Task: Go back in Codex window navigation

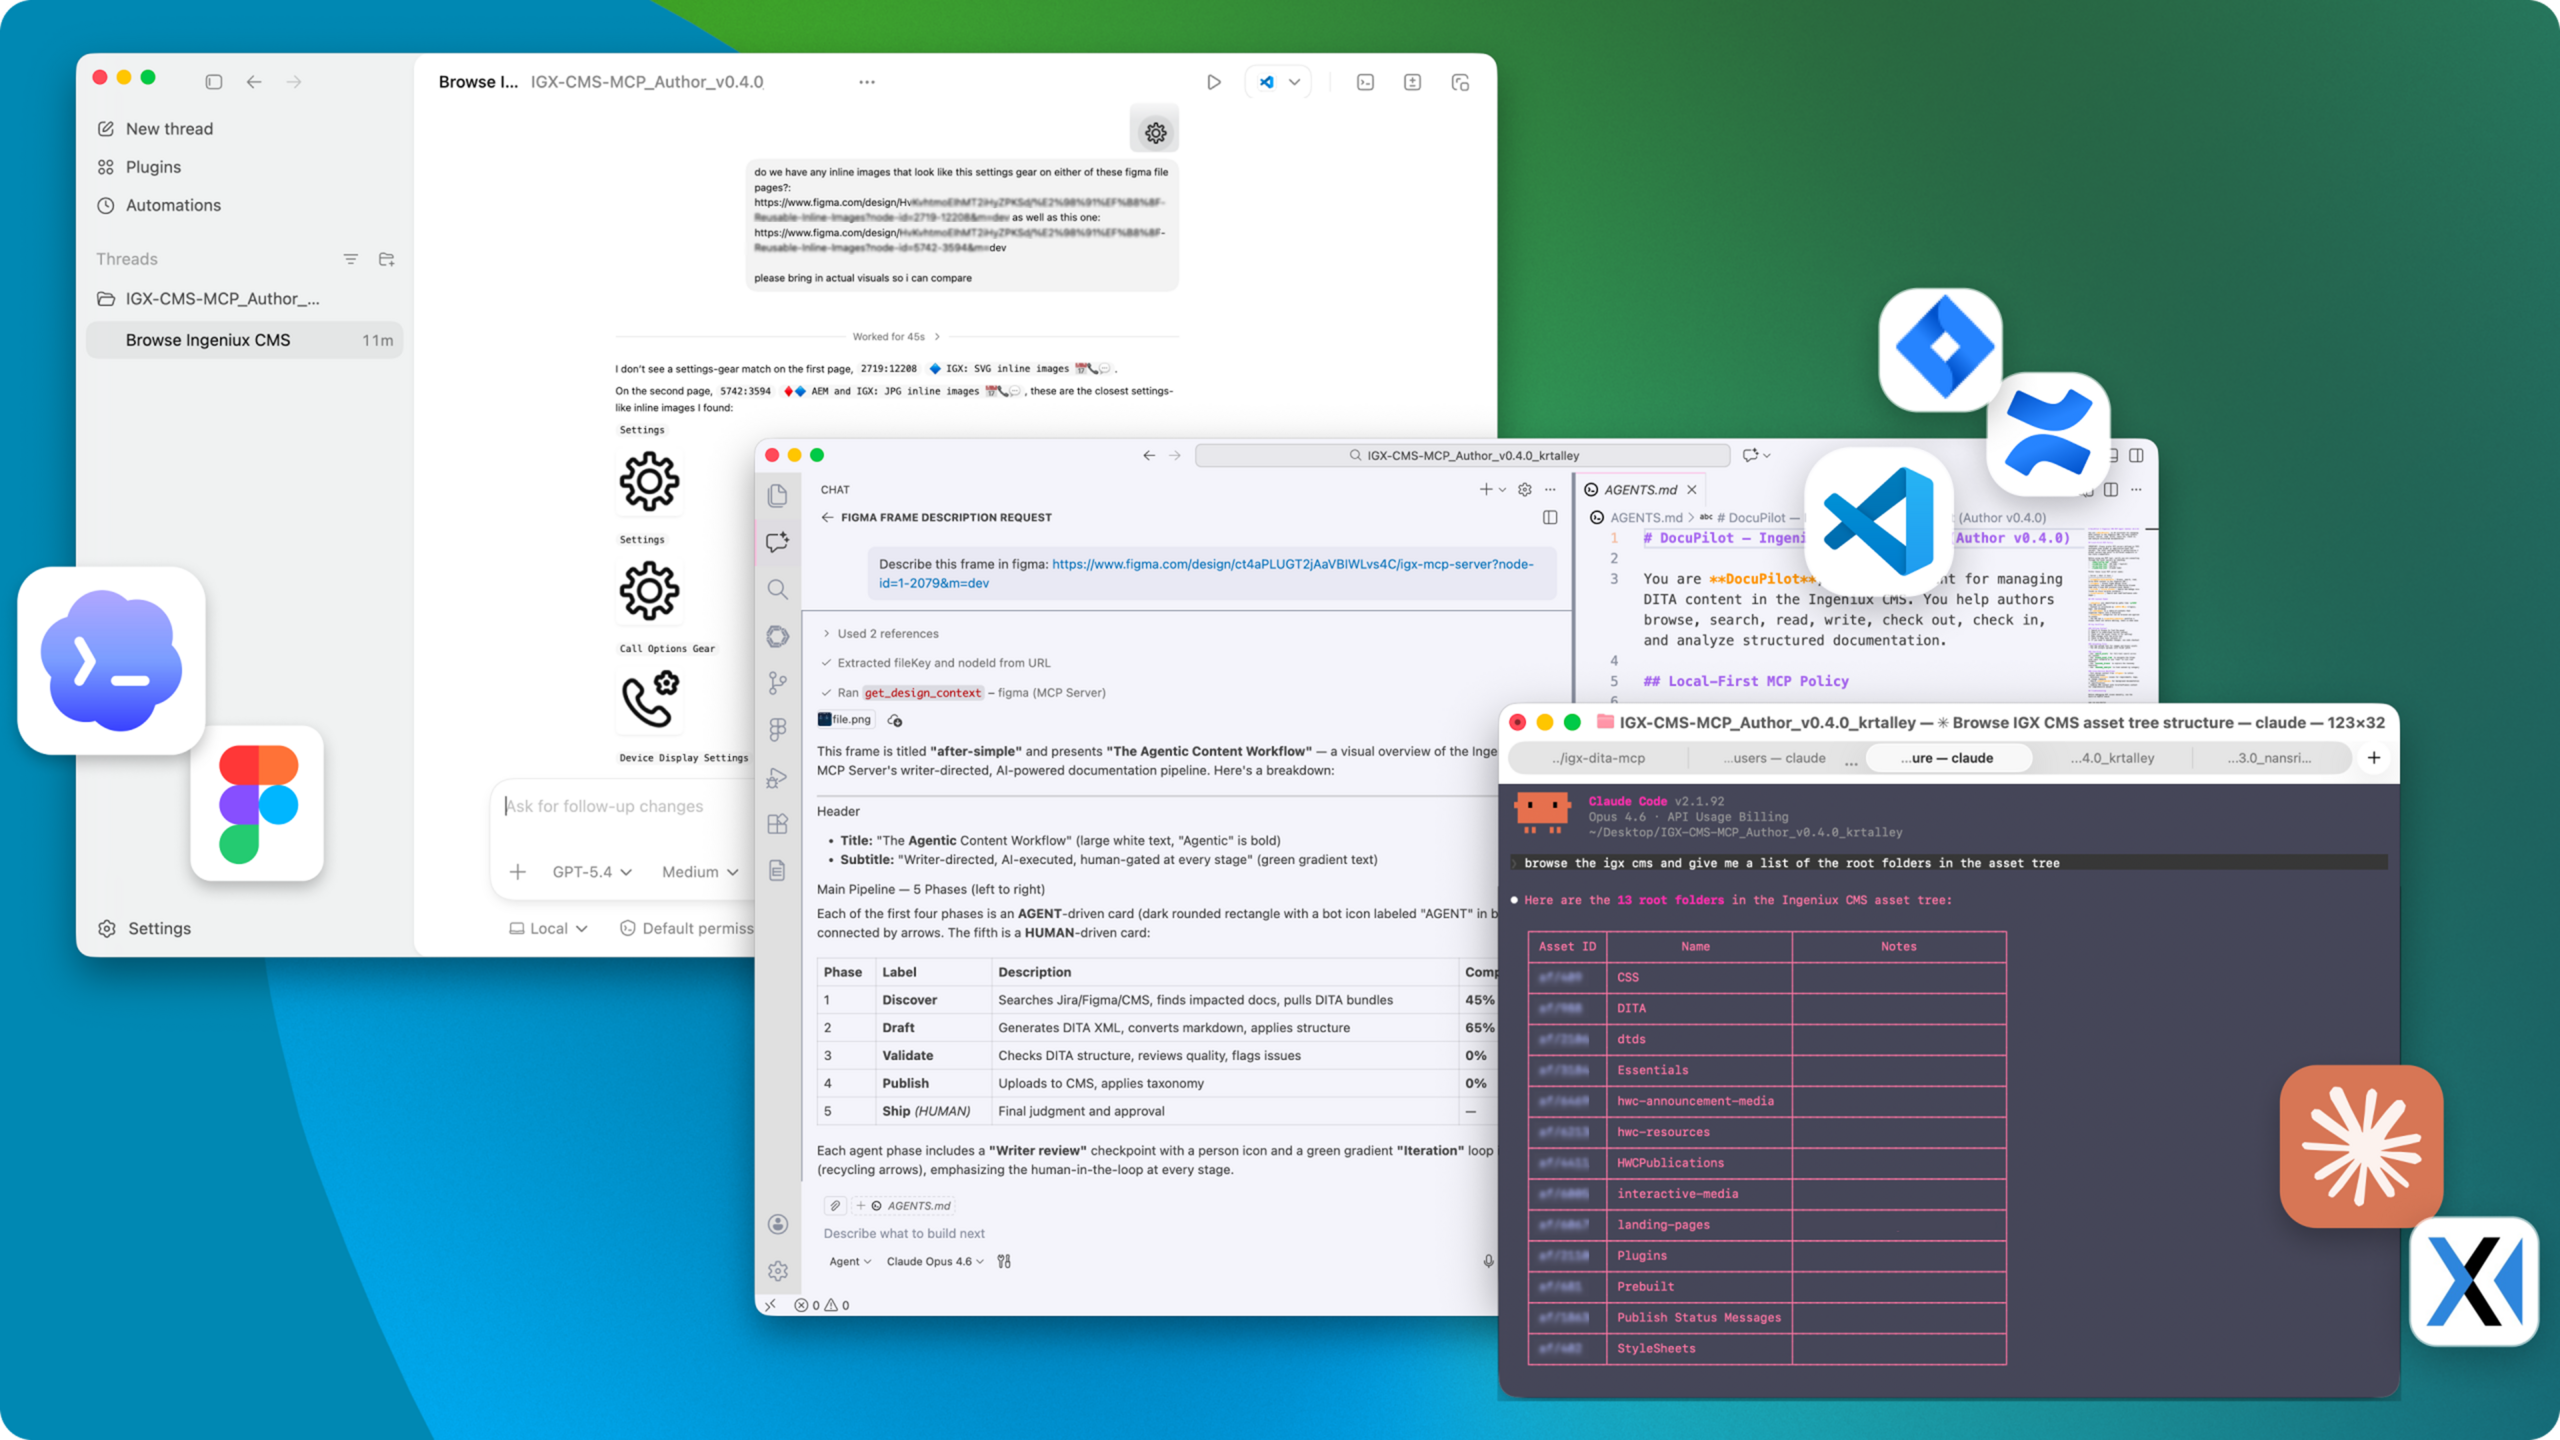Action: click(x=254, y=82)
